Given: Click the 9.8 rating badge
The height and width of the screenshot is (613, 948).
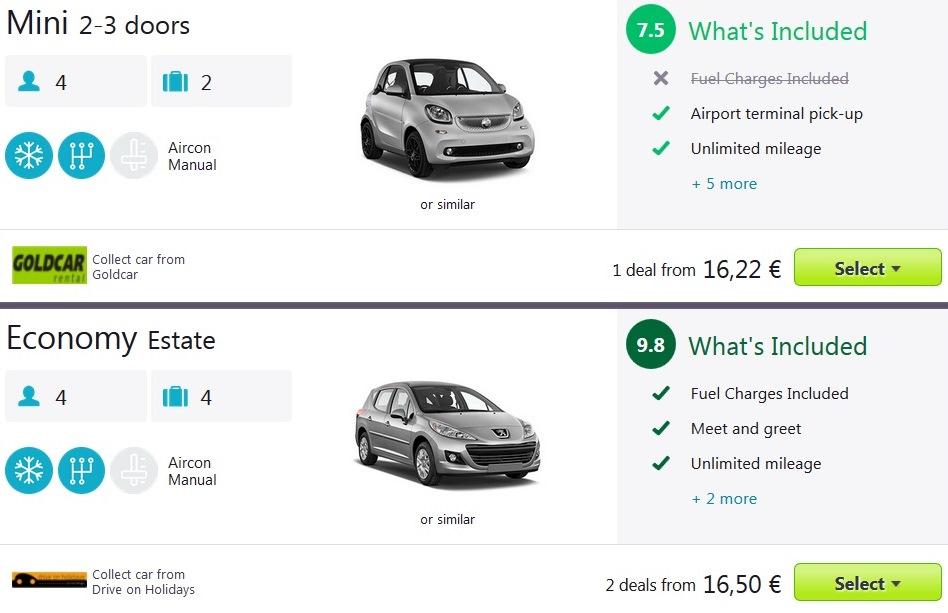Looking at the screenshot, I should 651,345.
